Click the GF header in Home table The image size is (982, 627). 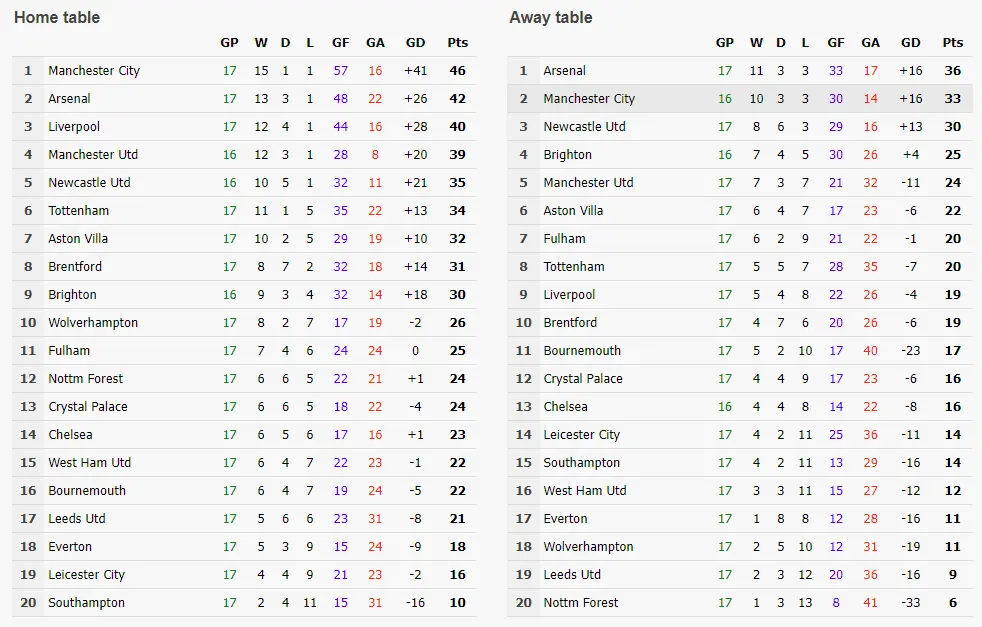[341, 43]
